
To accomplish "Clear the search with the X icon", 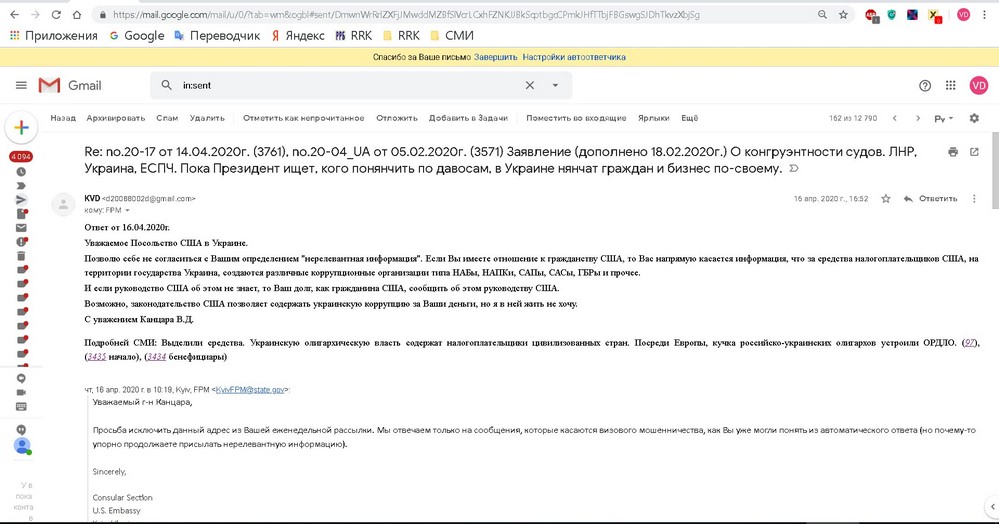I will 529,85.
